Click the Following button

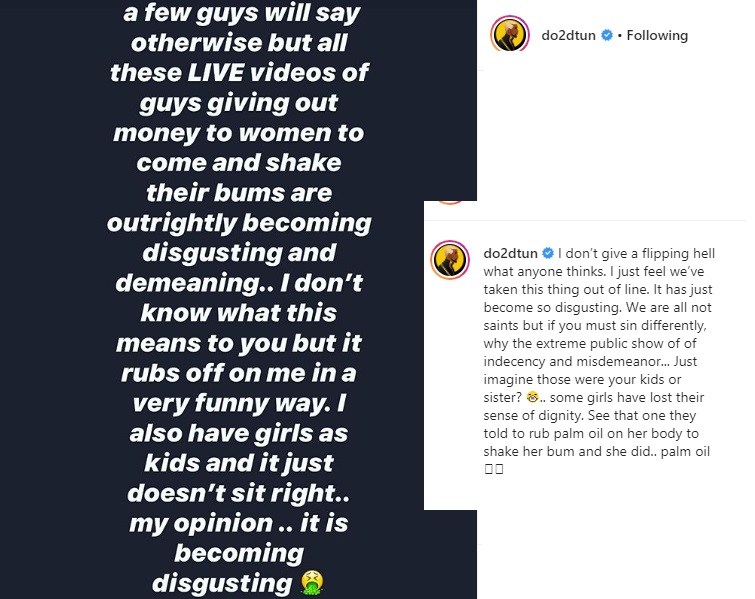[657, 36]
